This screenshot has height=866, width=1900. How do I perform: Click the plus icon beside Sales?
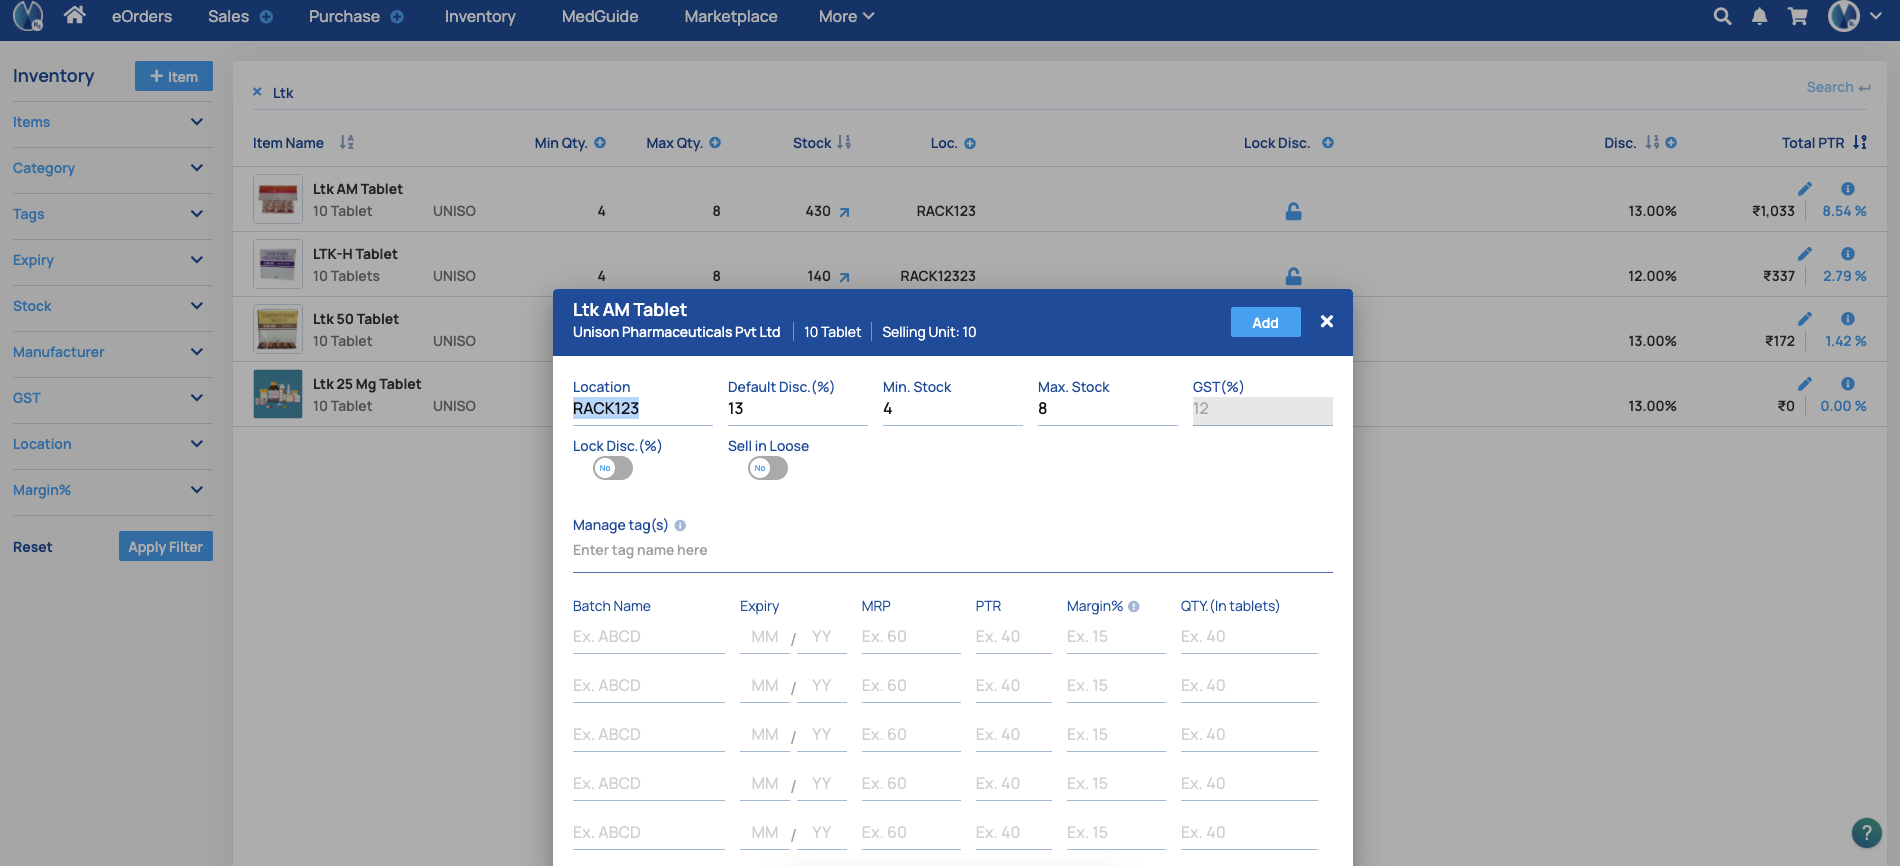[x=266, y=17]
